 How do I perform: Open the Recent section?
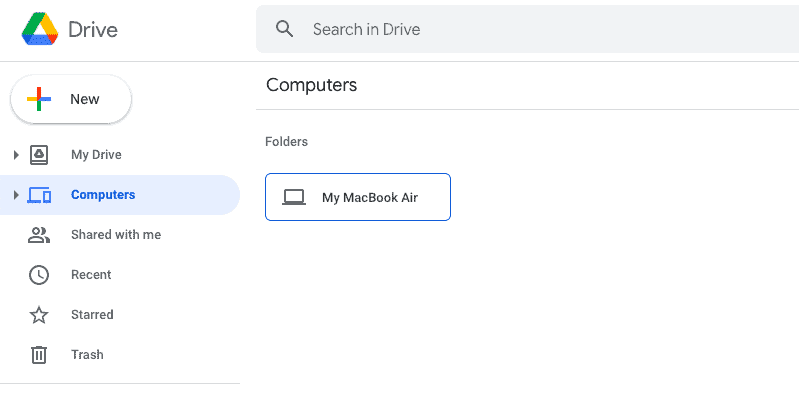point(91,275)
